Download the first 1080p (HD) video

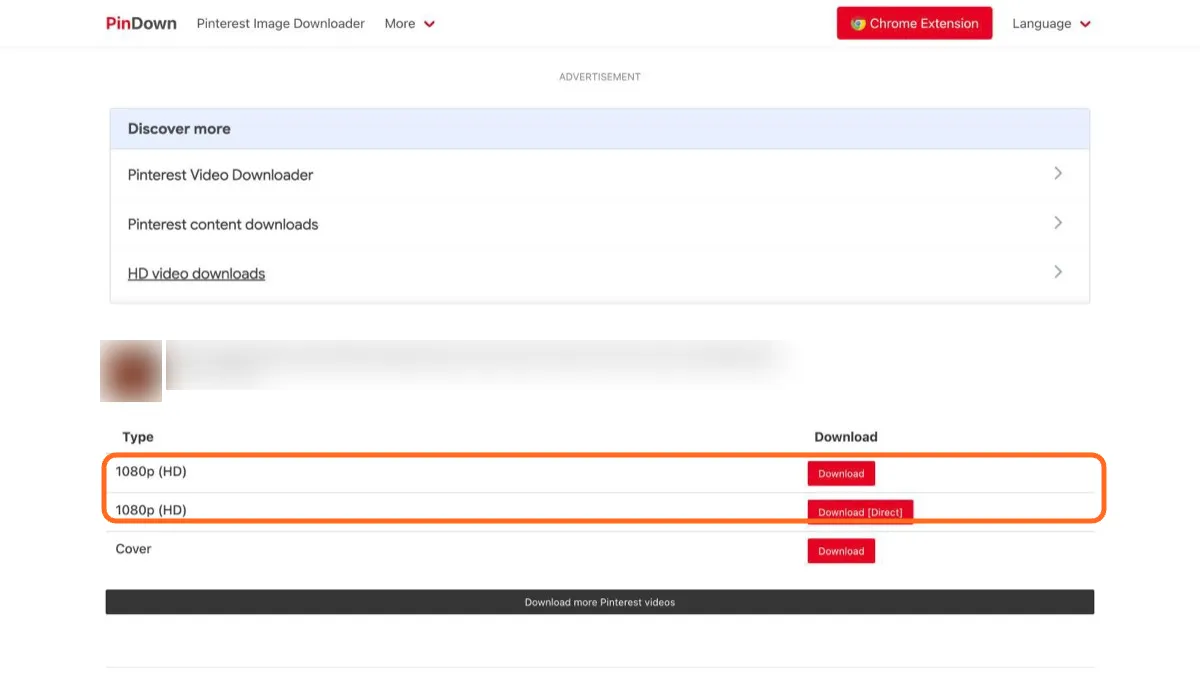pyautogui.click(x=841, y=473)
